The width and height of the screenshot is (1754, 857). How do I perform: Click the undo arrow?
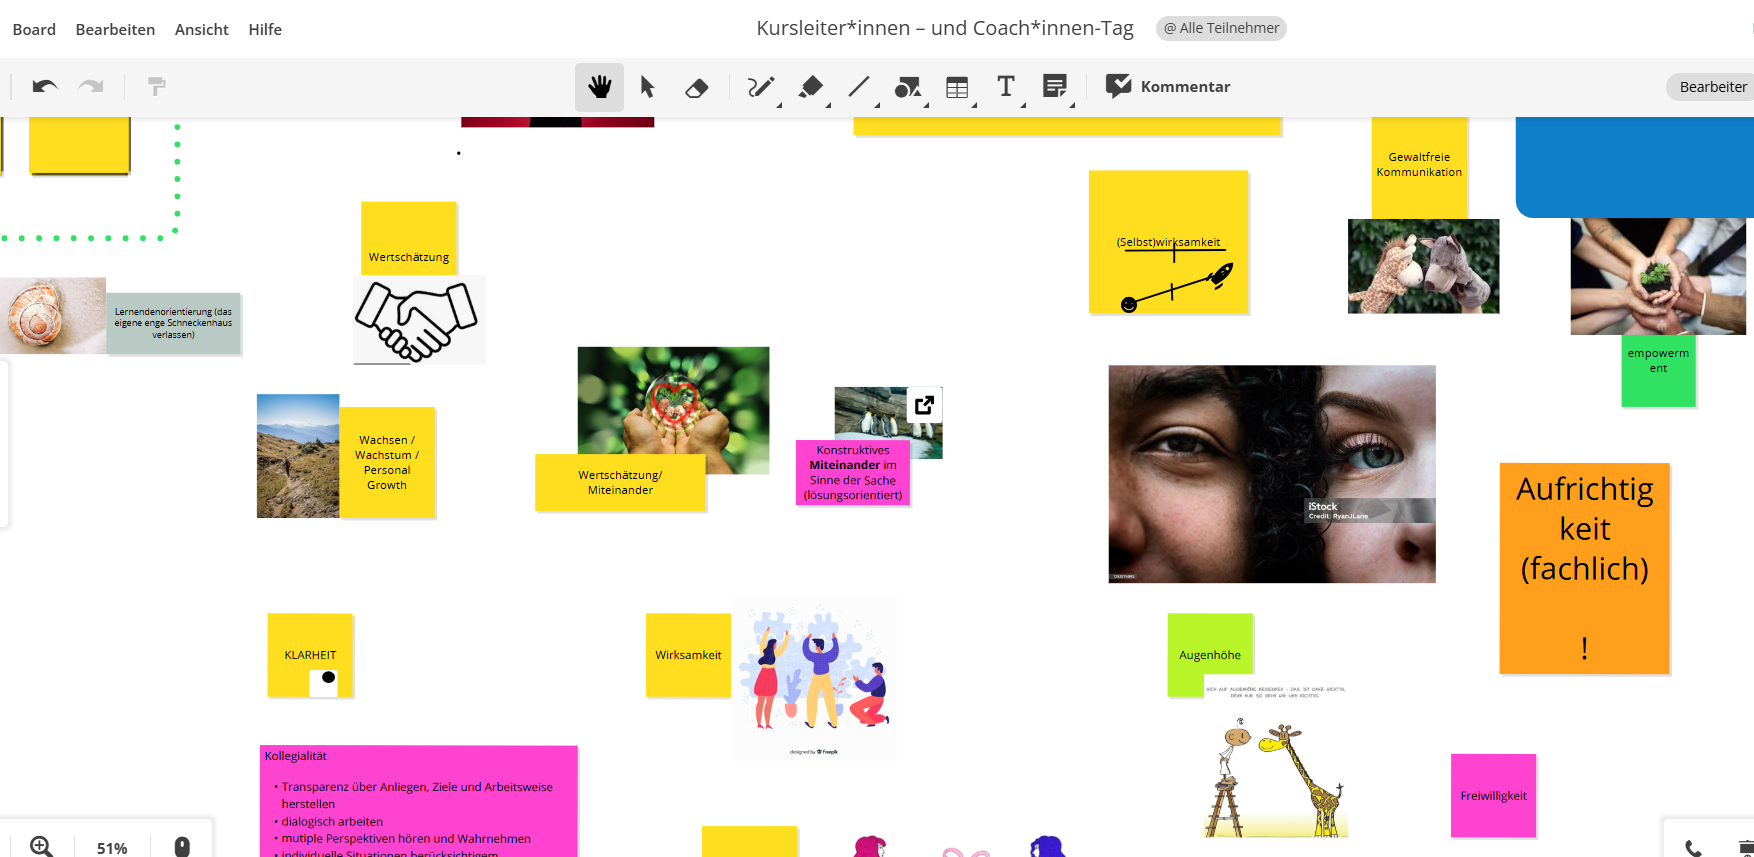pos(44,87)
